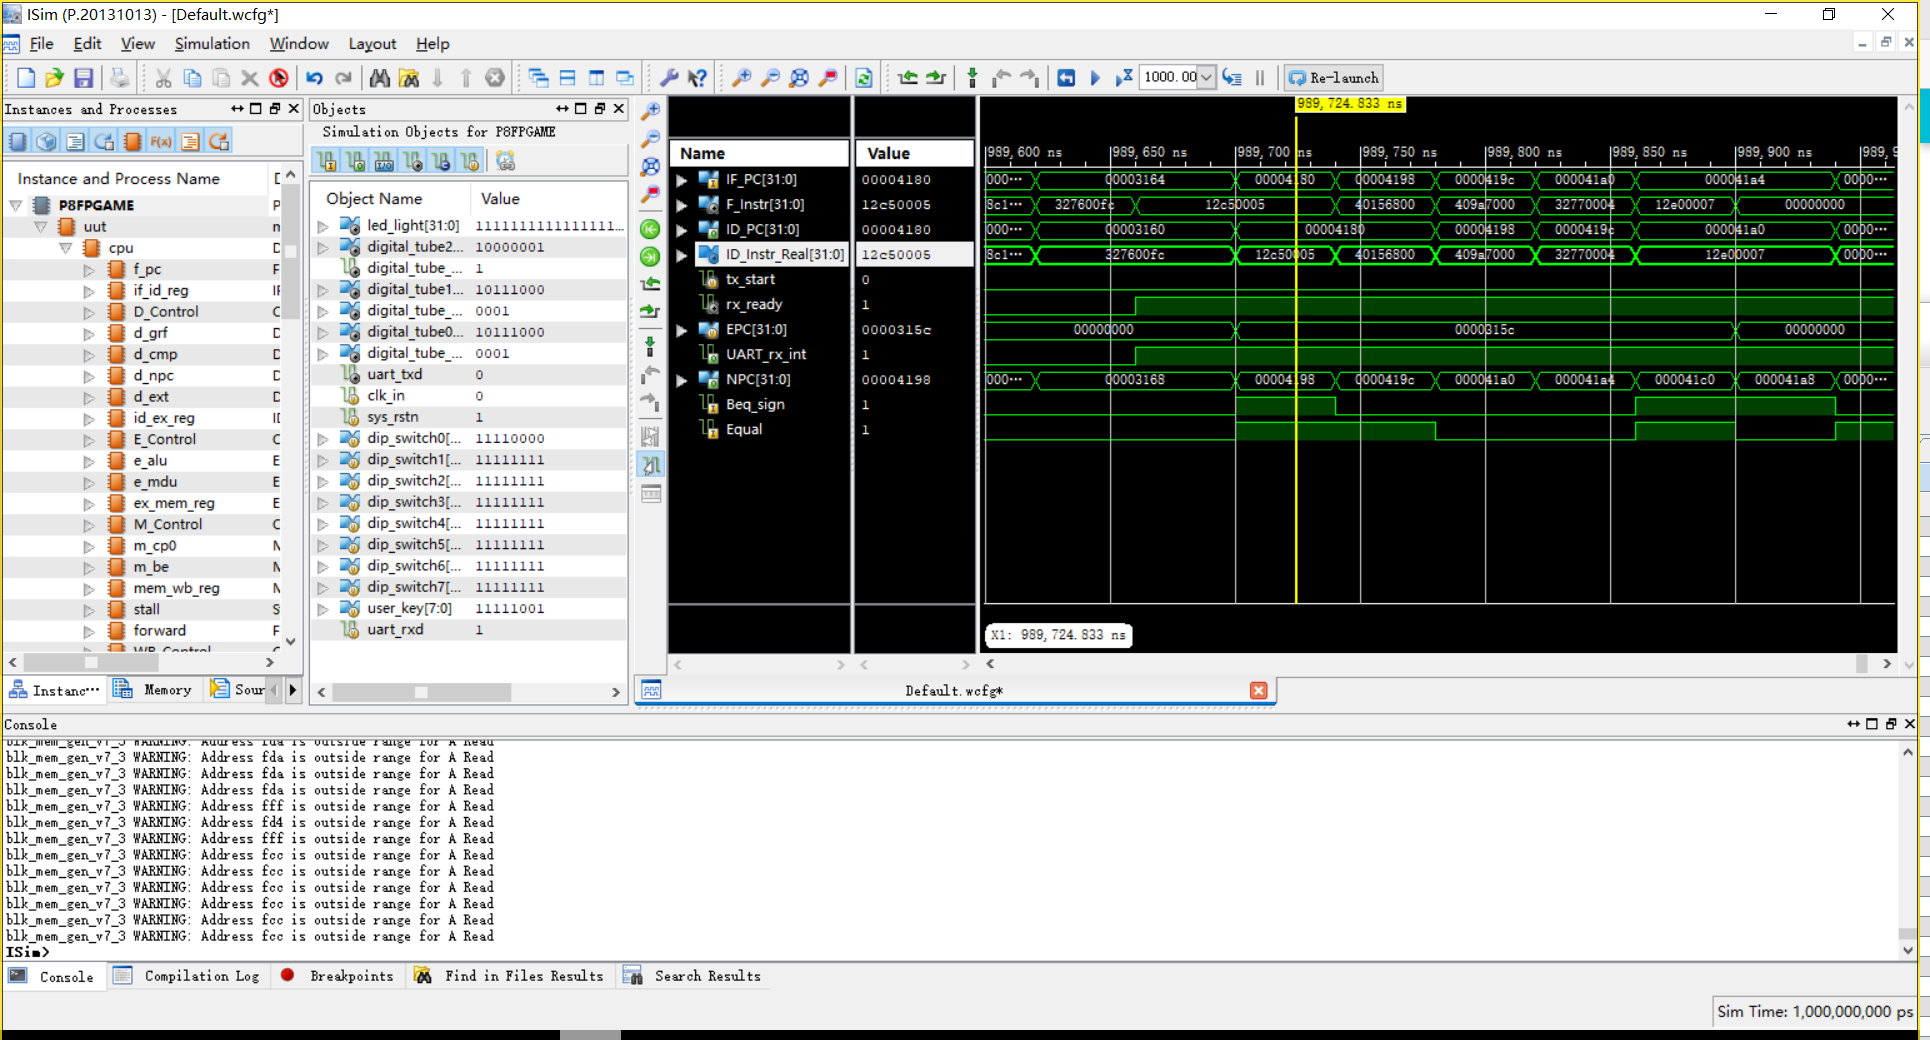Select the ID_Instr_Real[31:0] signal row
The image size is (1930, 1040).
click(x=821, y=255)
